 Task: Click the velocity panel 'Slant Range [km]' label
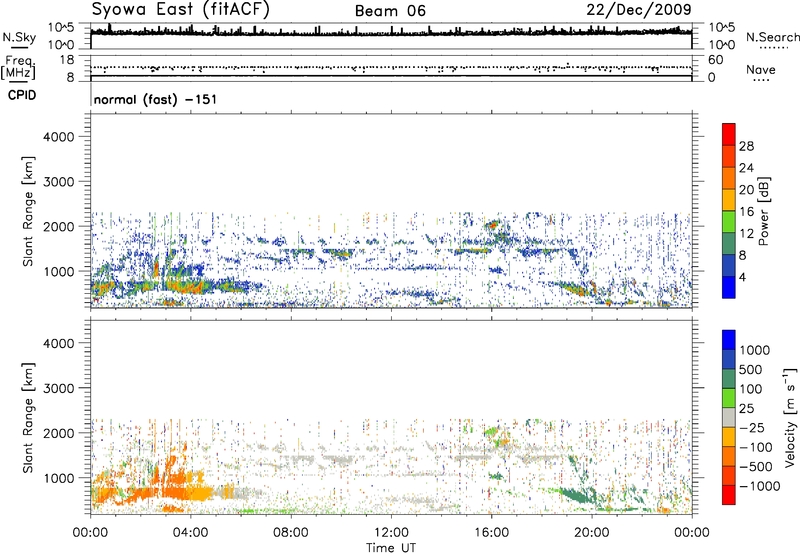[28, 418]
